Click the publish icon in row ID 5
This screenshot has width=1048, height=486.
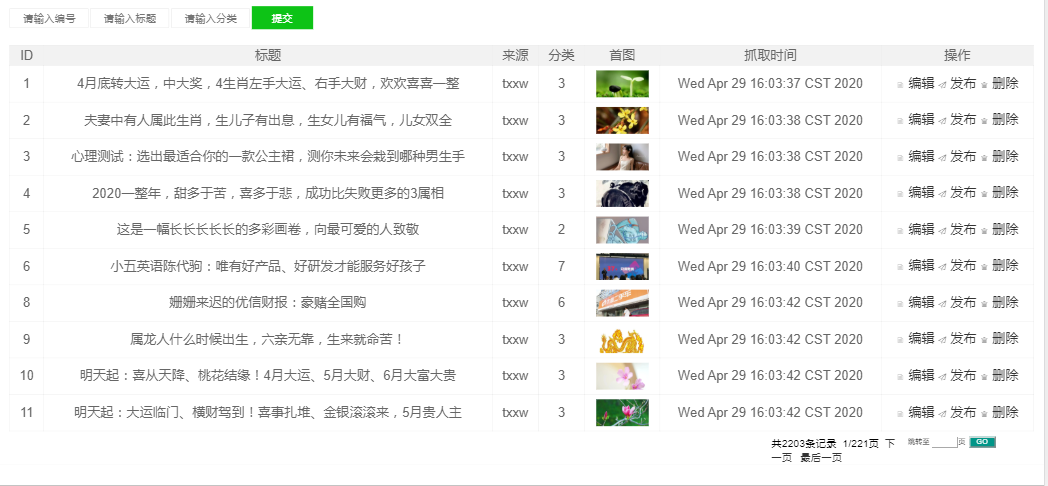click(942, 230)
